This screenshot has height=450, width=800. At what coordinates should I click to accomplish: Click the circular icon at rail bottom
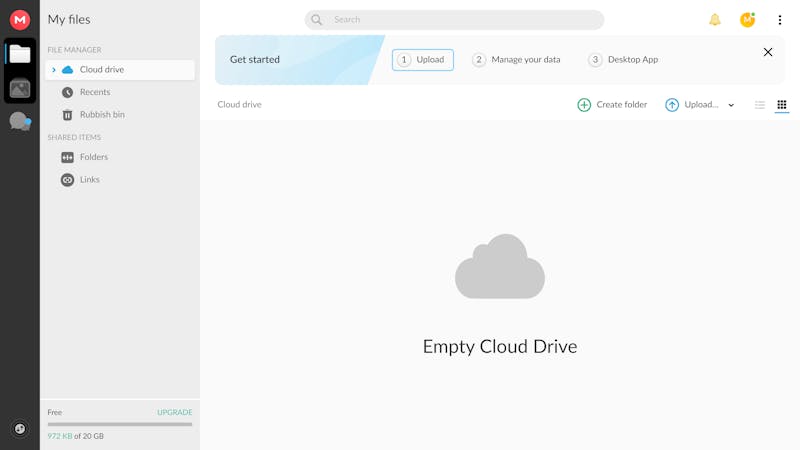click(x=20, y=429)
